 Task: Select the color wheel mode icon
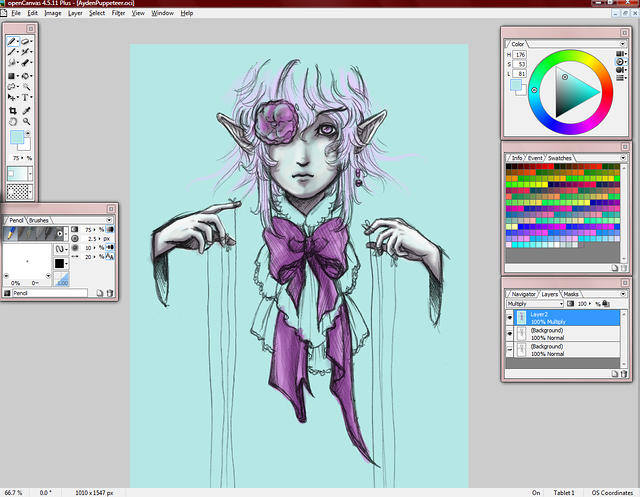[621, 62]
